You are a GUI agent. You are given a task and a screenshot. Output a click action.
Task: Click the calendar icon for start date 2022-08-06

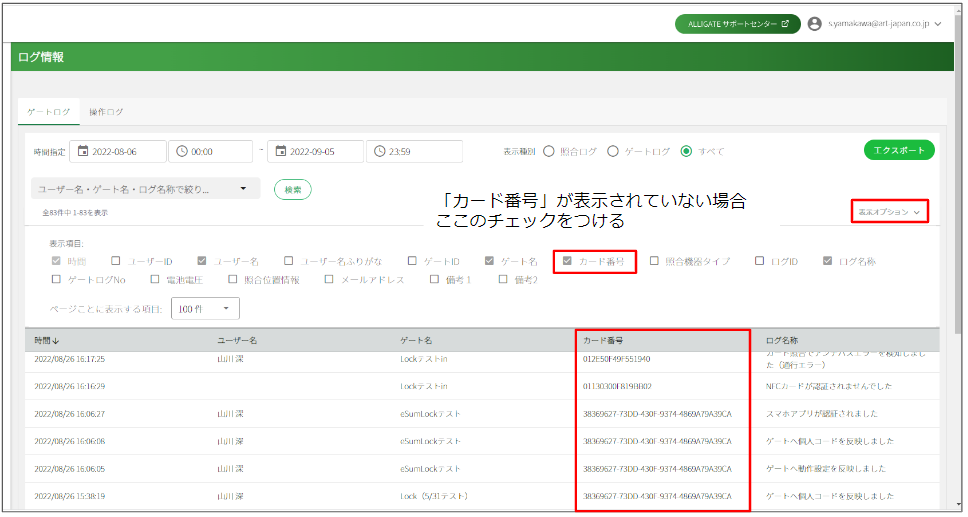point(83,151)
